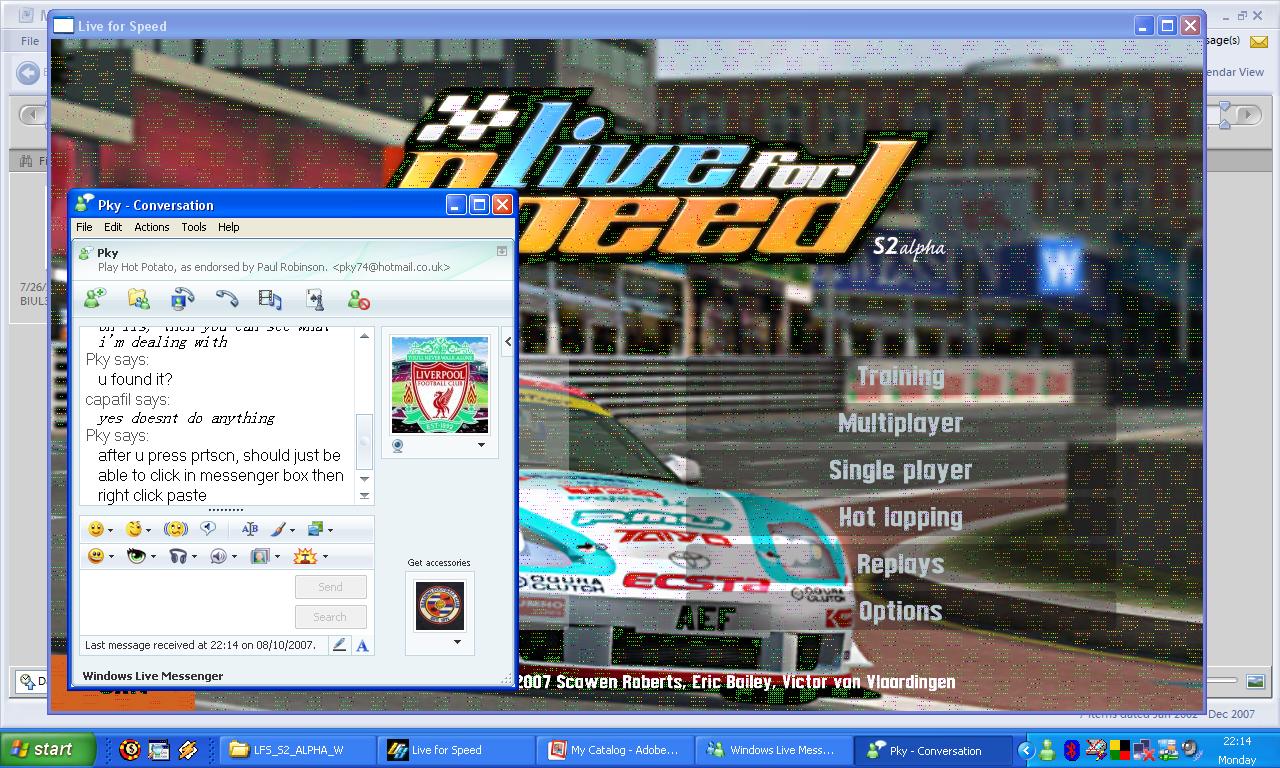Open the Help menu in Messenger
Screen dimensions: 1280x768
click(x=229, y=227)
